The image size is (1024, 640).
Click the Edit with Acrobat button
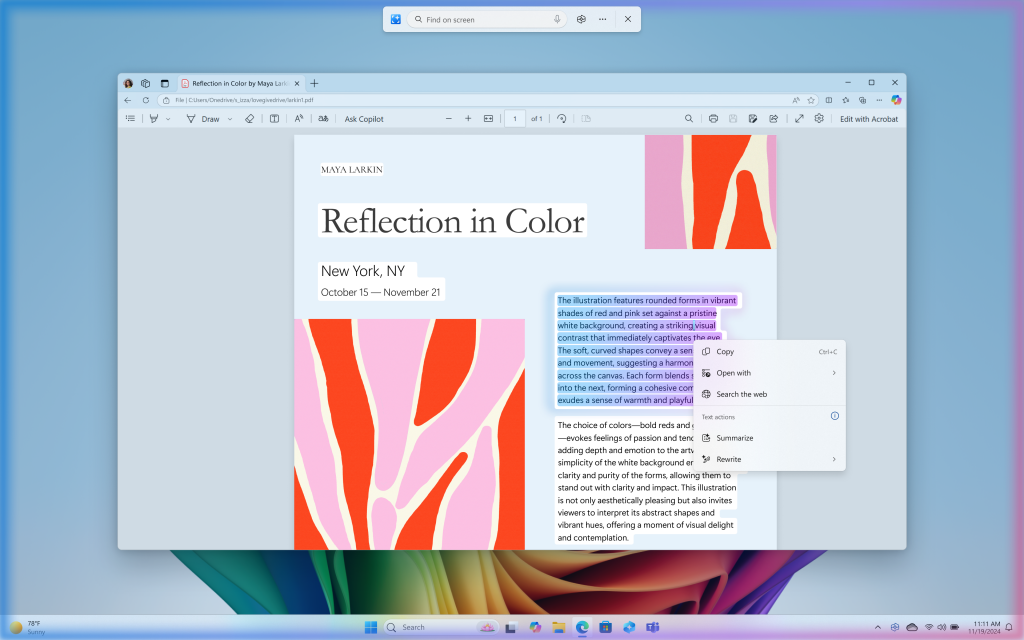tap(867, 118)
